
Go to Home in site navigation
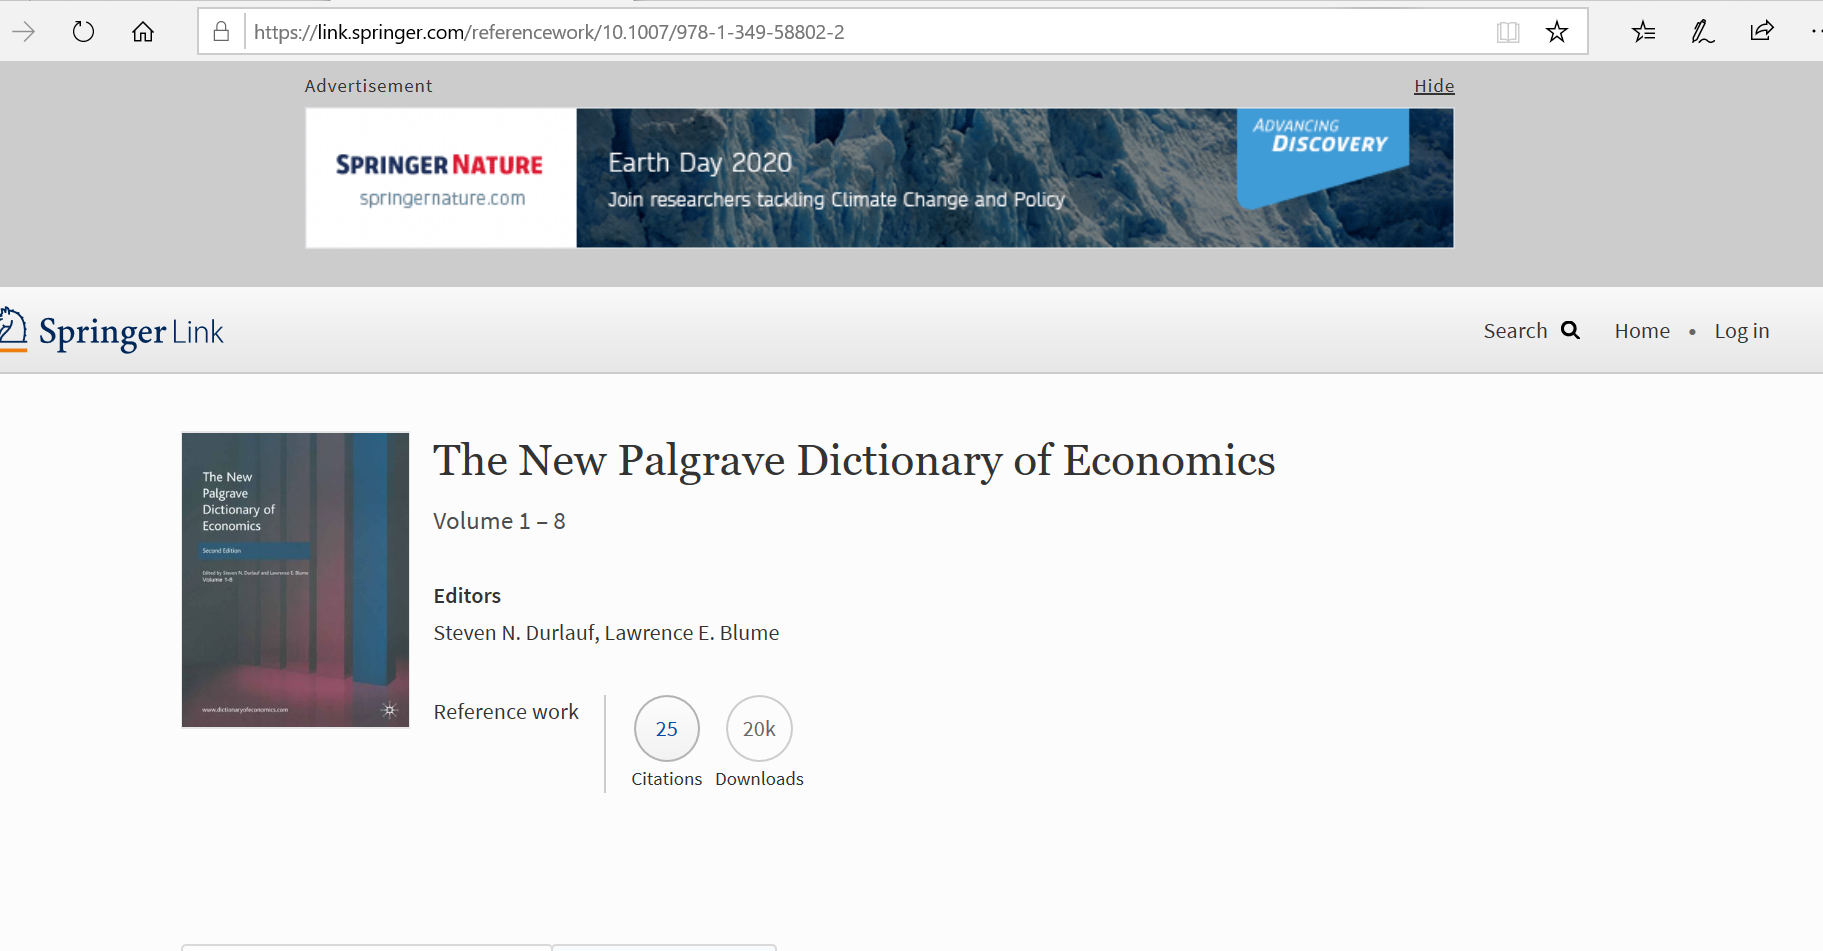1642,331
